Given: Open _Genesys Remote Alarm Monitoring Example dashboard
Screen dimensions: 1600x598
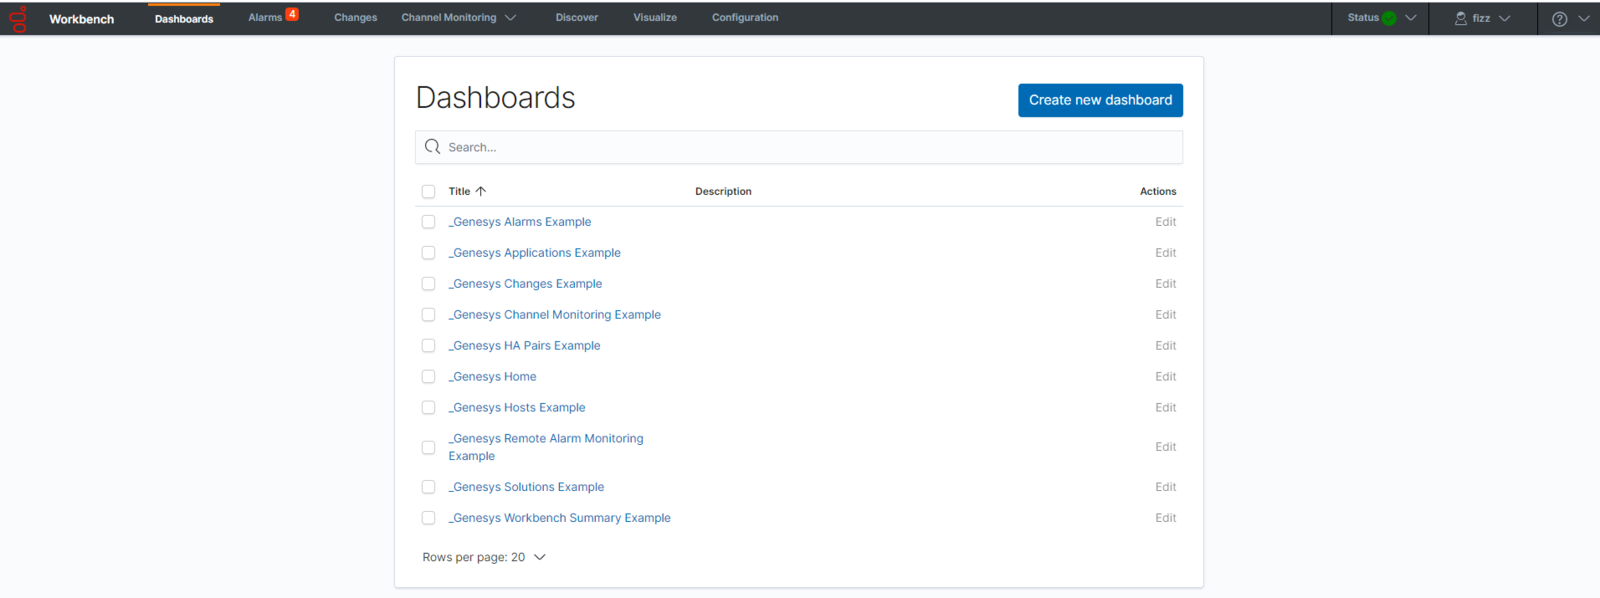Looking at the screenshot, I should pos(546,447).
